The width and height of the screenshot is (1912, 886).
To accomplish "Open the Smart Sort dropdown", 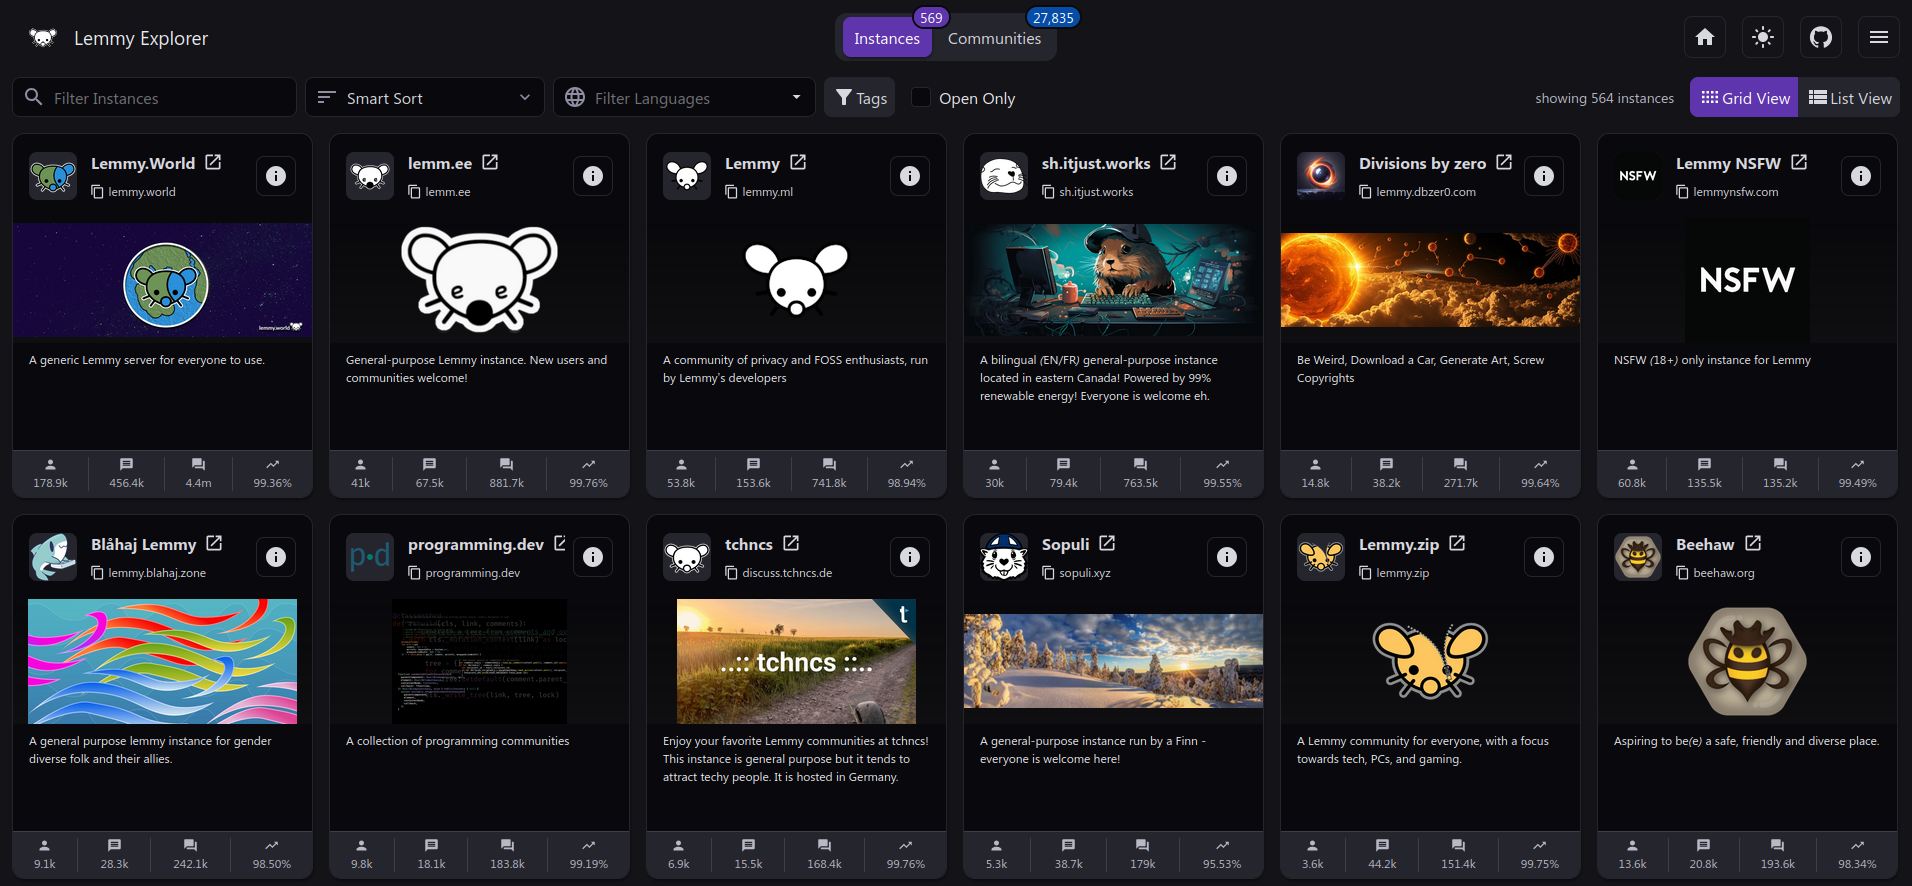I will [424, 98].
